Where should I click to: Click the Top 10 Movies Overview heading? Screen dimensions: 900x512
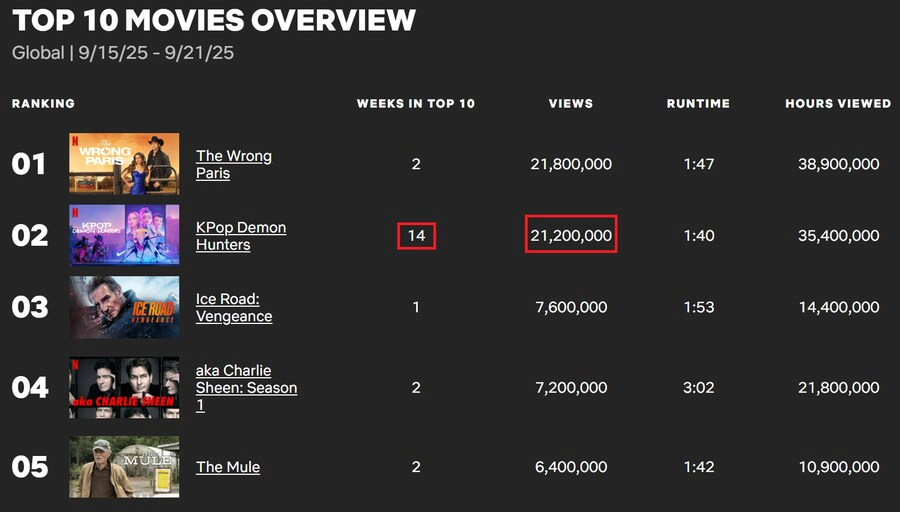click(x=214, y=20)
